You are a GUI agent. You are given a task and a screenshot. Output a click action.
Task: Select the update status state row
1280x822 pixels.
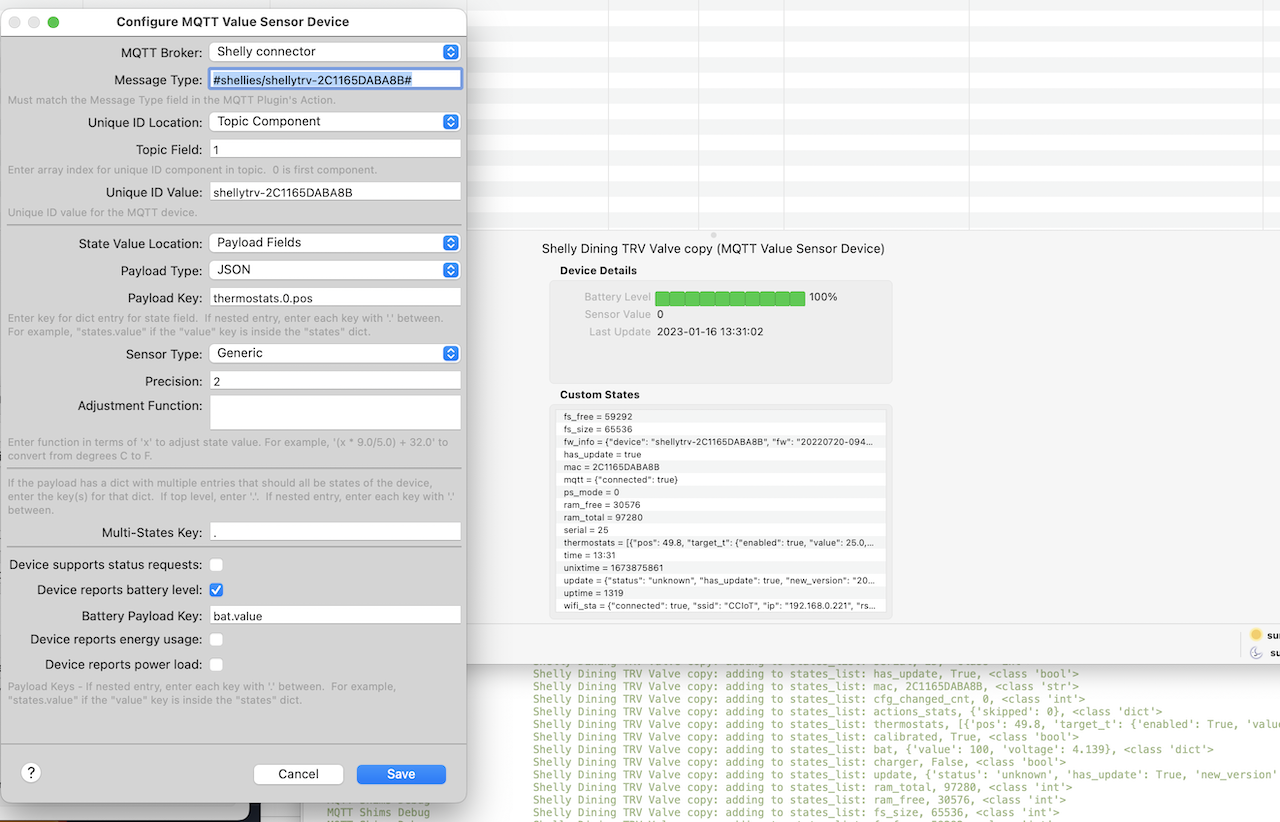tap(720, 580)
